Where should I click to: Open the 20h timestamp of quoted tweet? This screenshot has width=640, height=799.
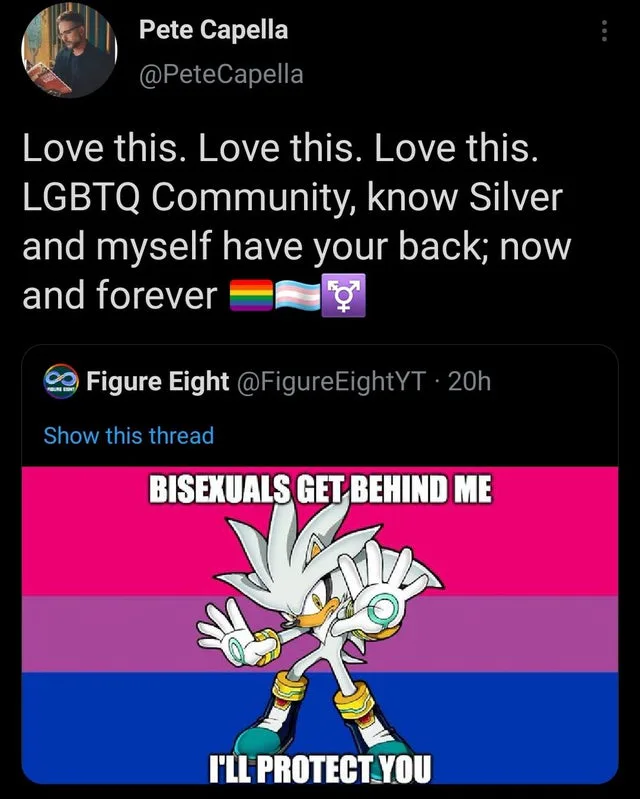pos(469,381)
